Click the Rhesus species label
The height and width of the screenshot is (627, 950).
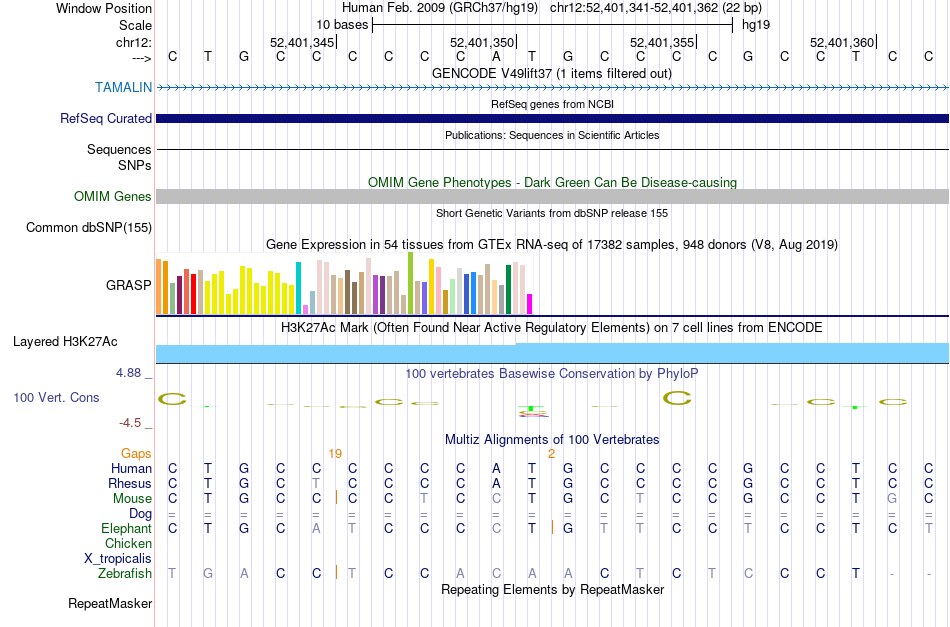[130, 483]
